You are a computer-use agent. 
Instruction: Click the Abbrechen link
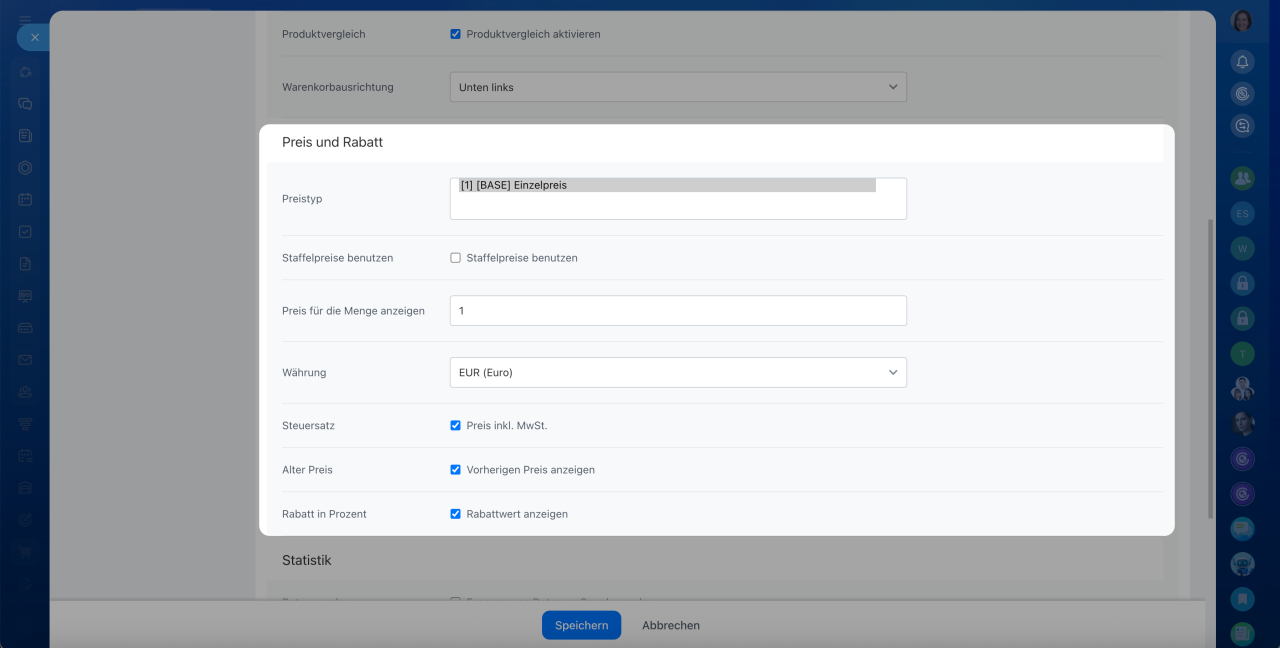(670, 625)
